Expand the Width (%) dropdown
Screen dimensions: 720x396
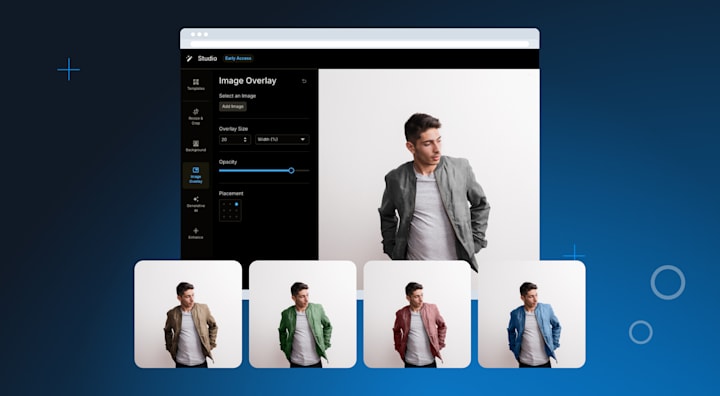click(282, 139)
